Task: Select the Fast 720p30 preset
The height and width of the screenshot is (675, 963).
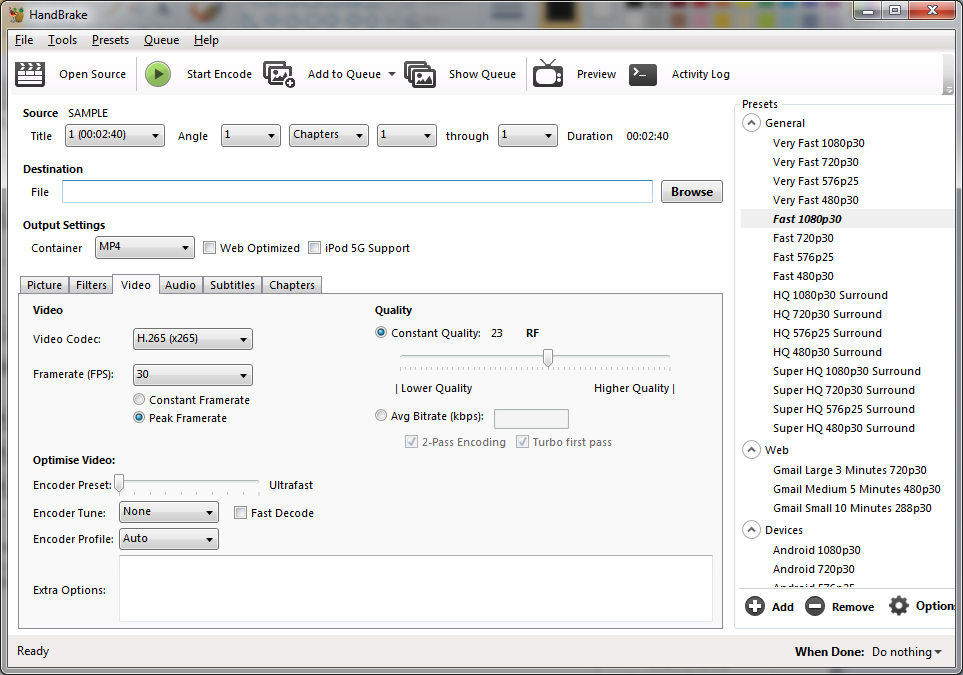Action: point(803,238)
